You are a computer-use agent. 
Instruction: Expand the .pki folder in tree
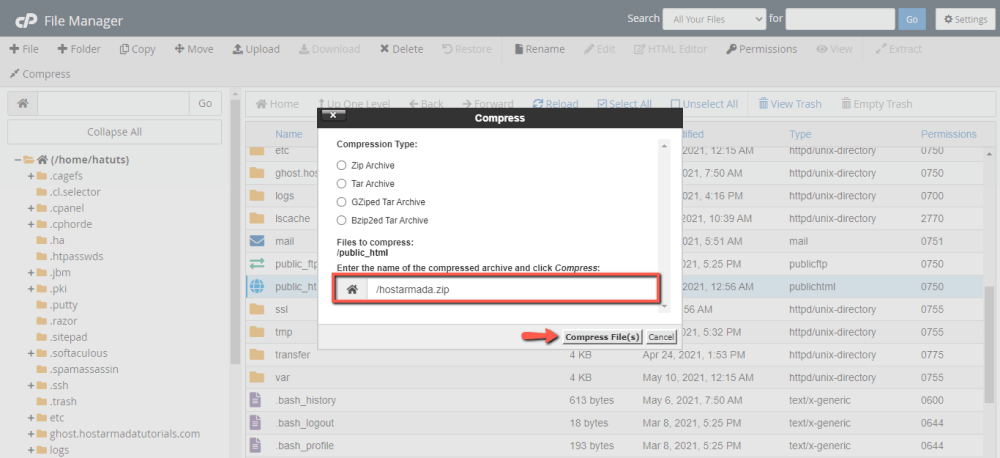coord(31,288)
